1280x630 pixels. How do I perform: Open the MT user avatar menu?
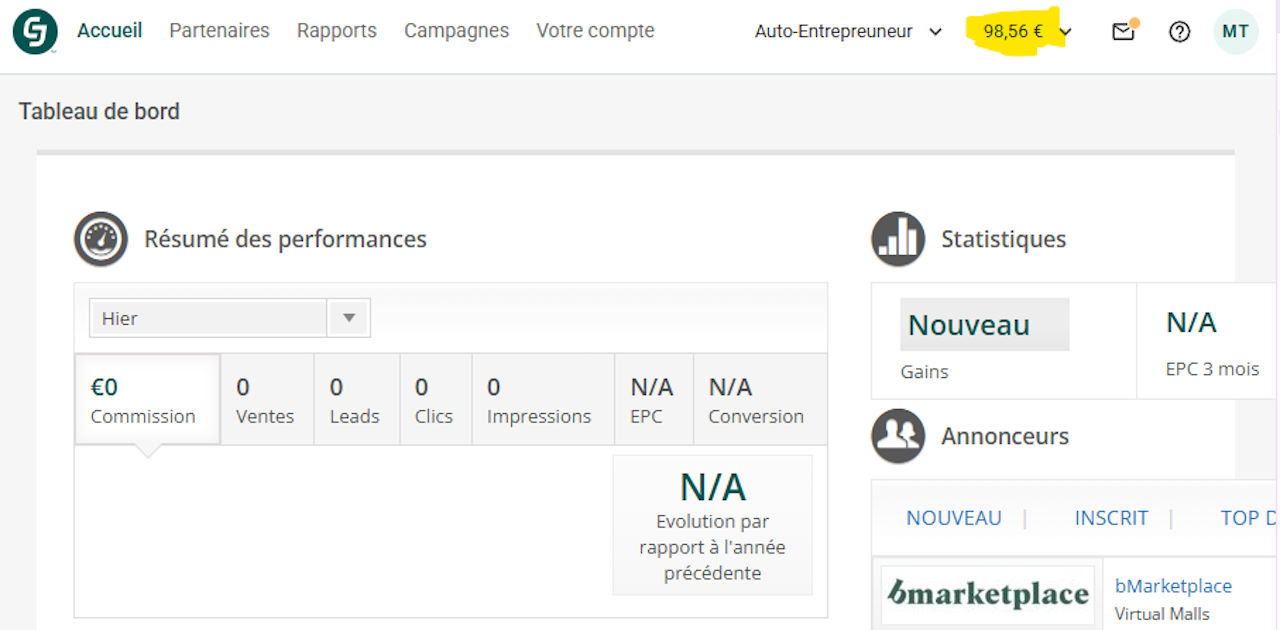(x=1235, y=32)
